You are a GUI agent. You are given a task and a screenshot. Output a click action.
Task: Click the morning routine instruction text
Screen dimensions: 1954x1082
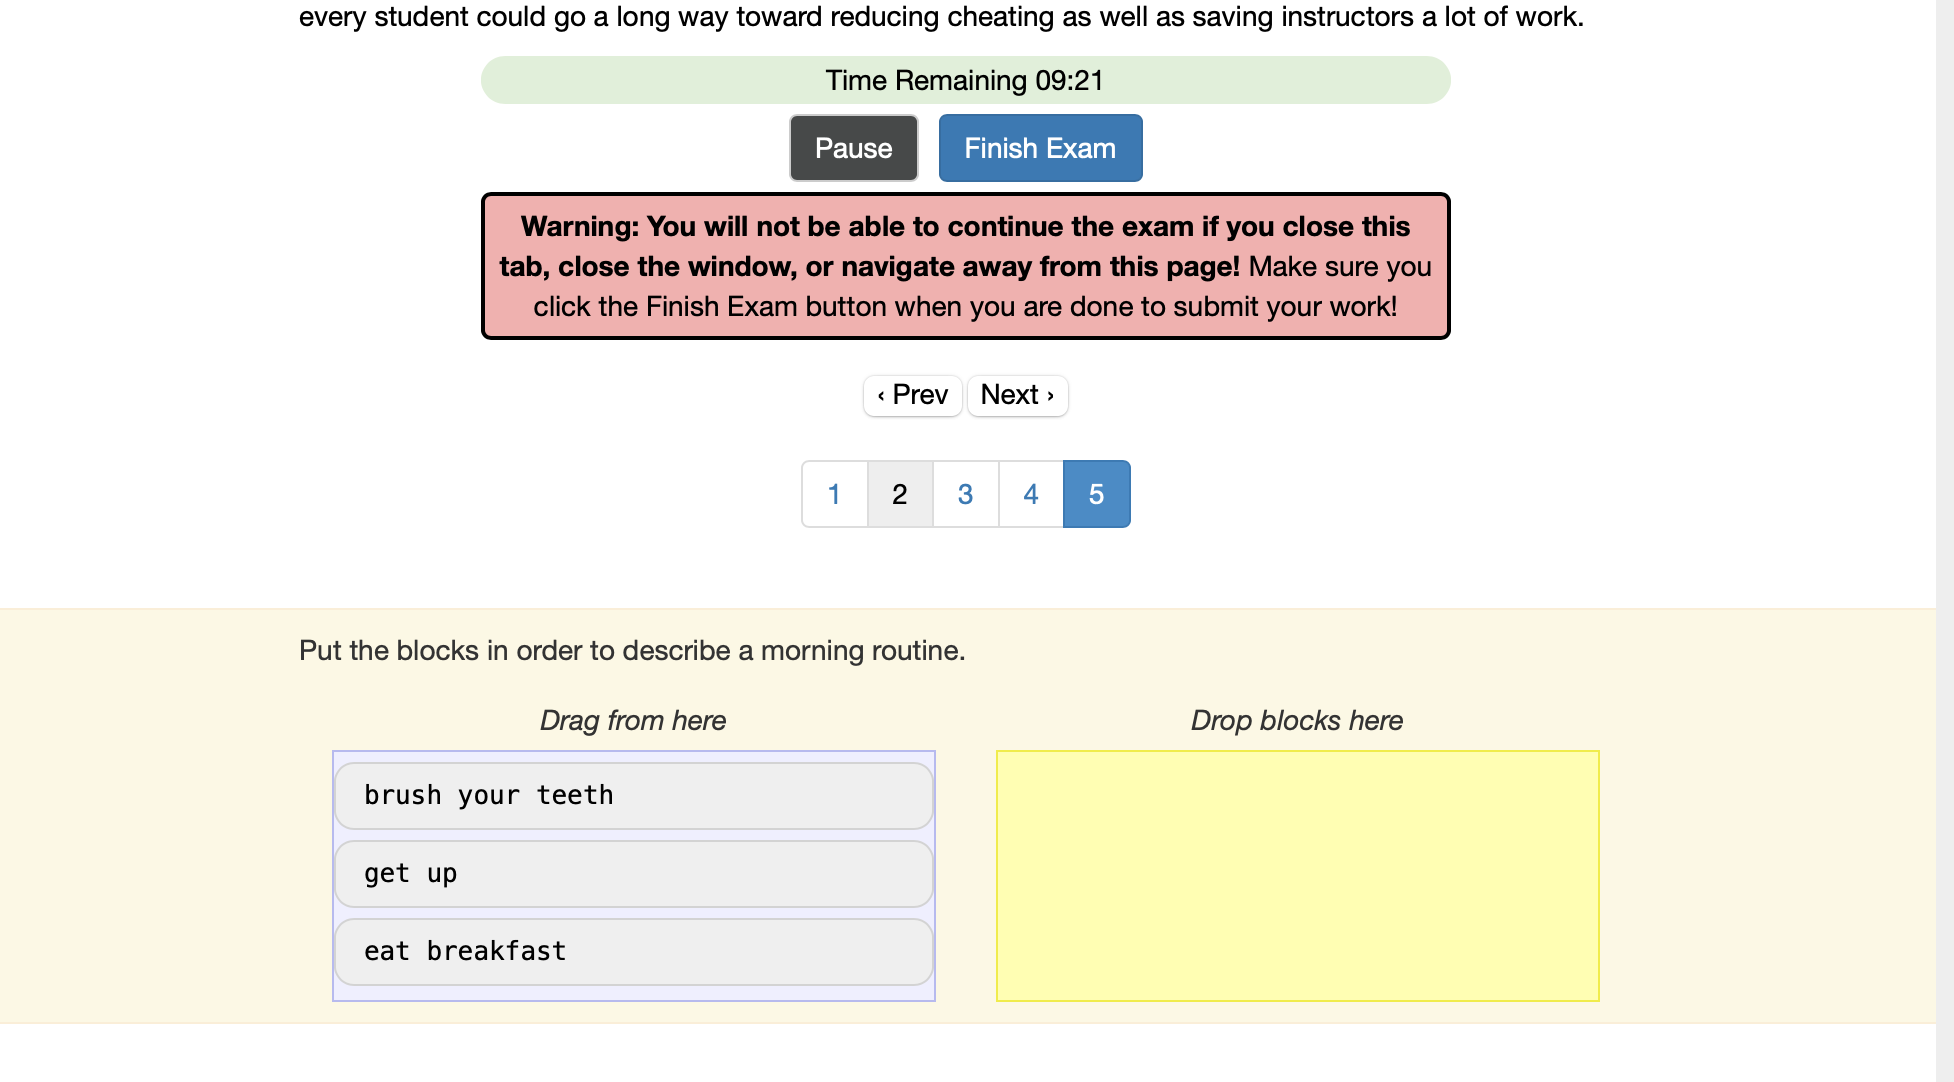click(x=632, y=651)
